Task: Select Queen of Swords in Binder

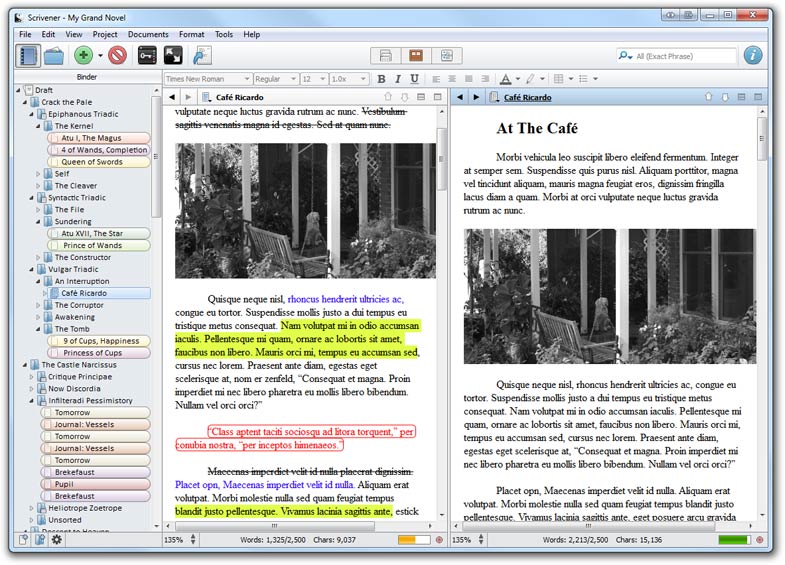Action: 91,162
